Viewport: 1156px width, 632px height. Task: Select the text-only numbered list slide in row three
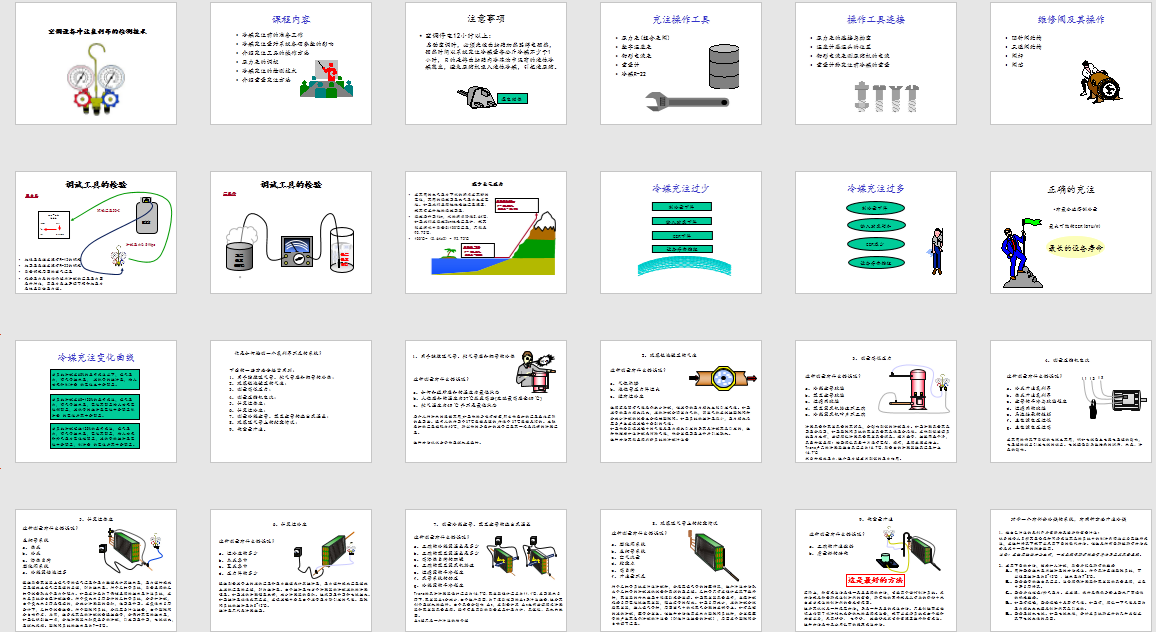[x=290, y=401]
